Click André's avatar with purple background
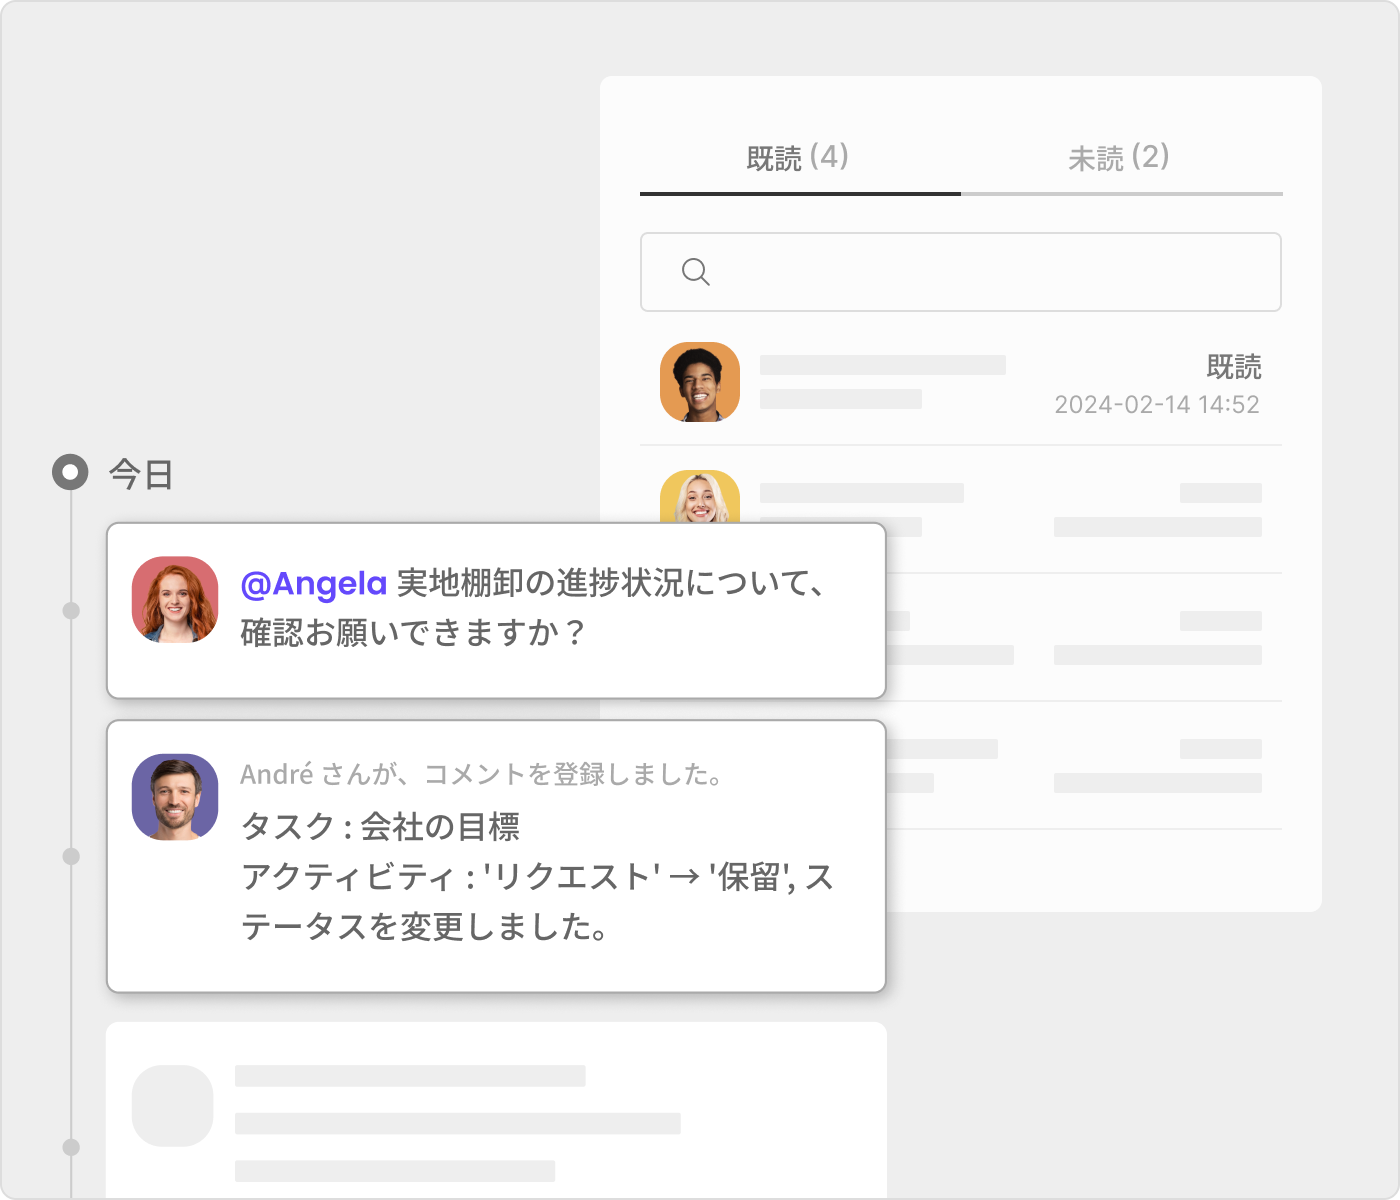Screen dimensions: 1400x1200 point(175,797)
